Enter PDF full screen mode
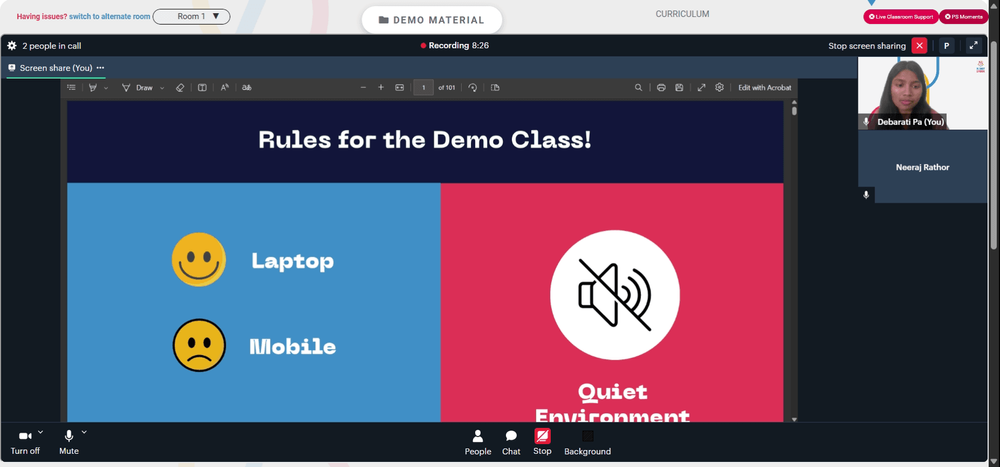1000x467 pixels. [x=702, y=87]
